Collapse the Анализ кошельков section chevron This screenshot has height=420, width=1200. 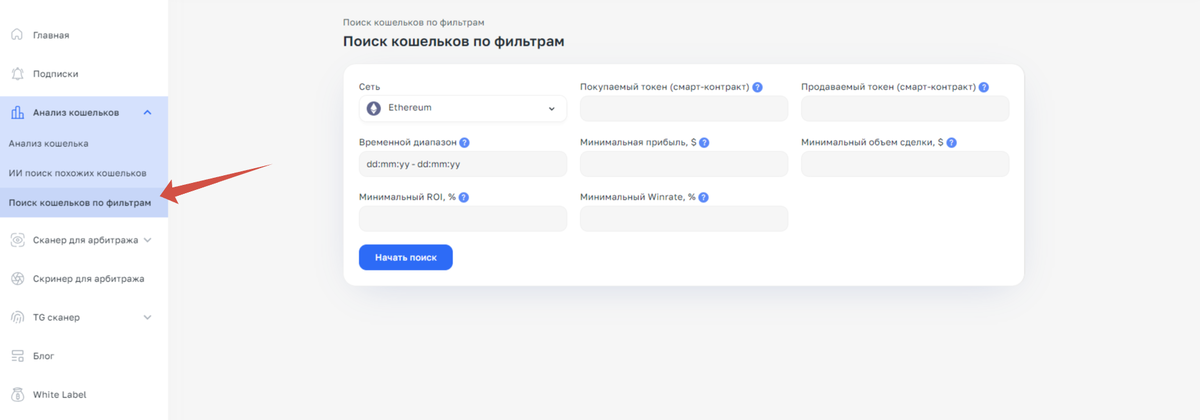pos(148,112)
